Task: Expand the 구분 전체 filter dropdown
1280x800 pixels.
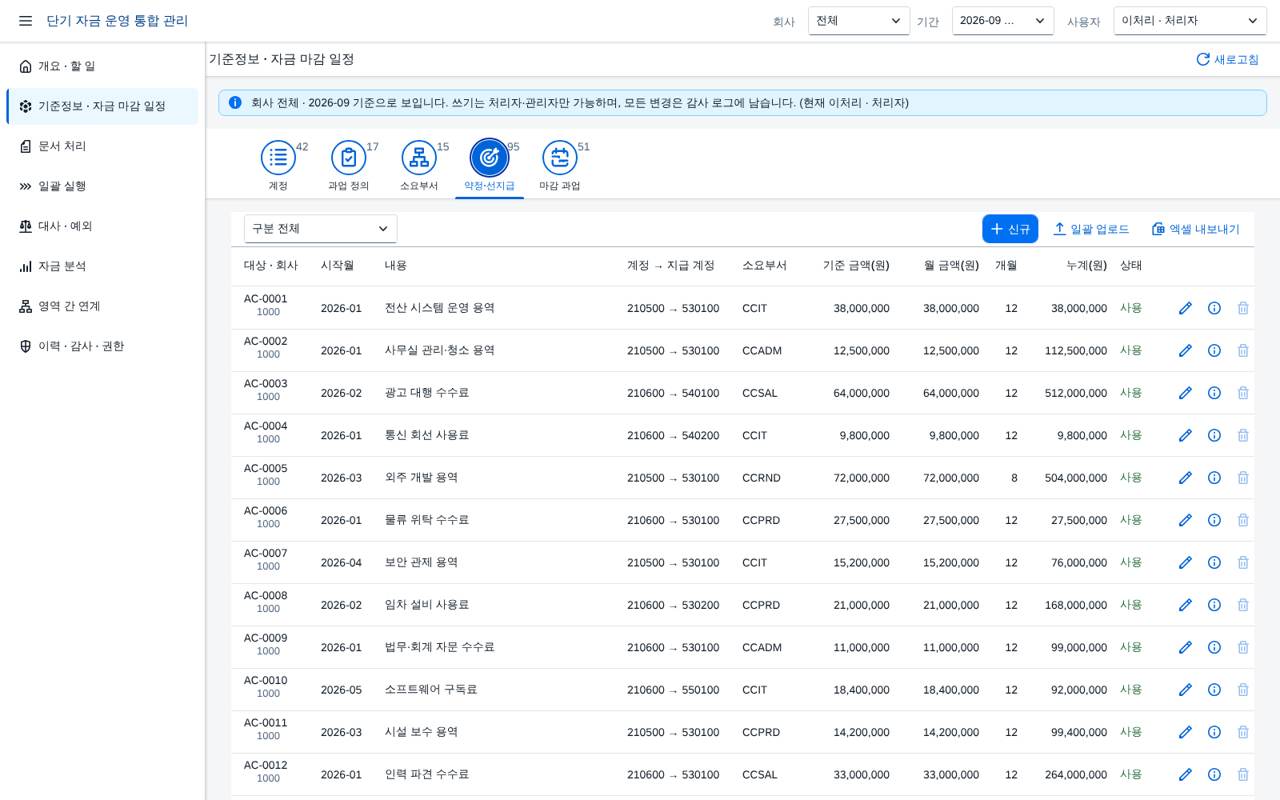Action: click(x=320, y=228)
